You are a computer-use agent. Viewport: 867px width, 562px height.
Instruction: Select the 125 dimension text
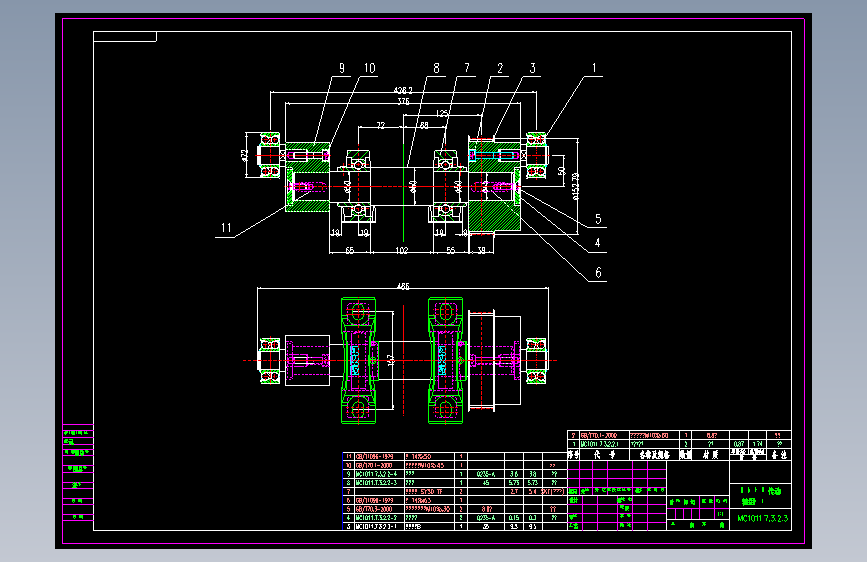coord(442,113)
